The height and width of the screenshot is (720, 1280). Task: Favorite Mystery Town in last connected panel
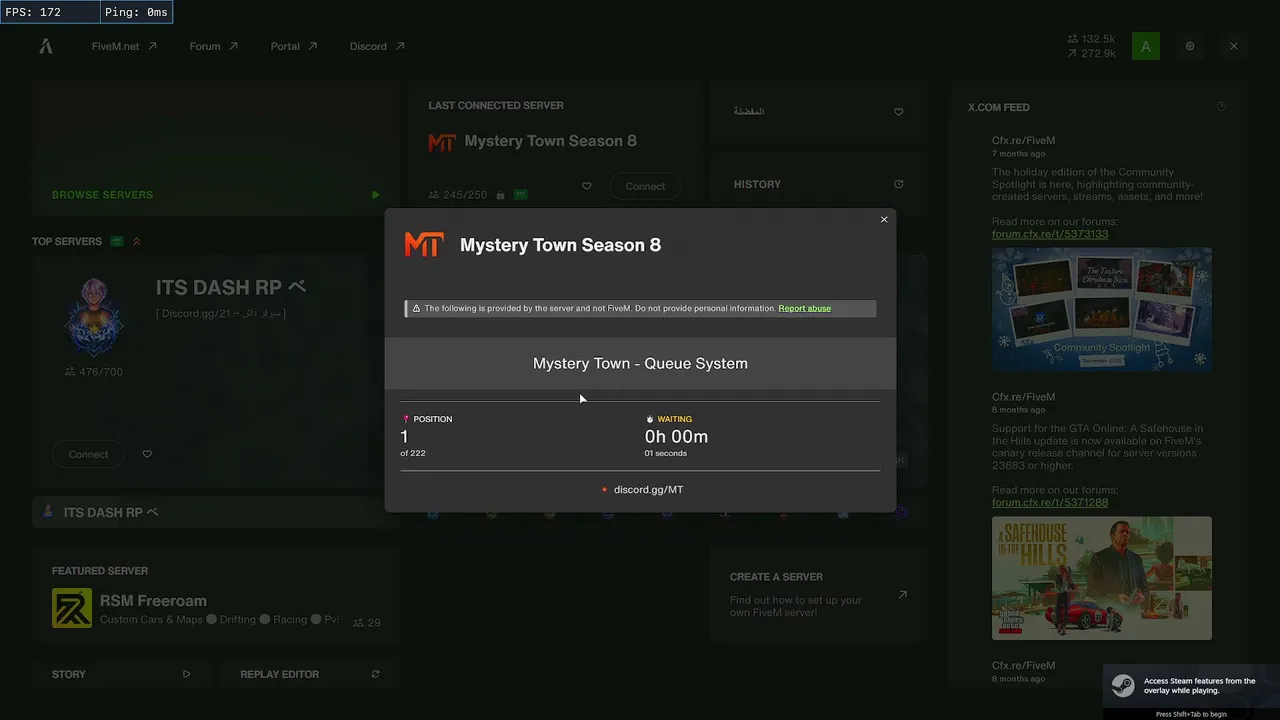tap(587, 186)
